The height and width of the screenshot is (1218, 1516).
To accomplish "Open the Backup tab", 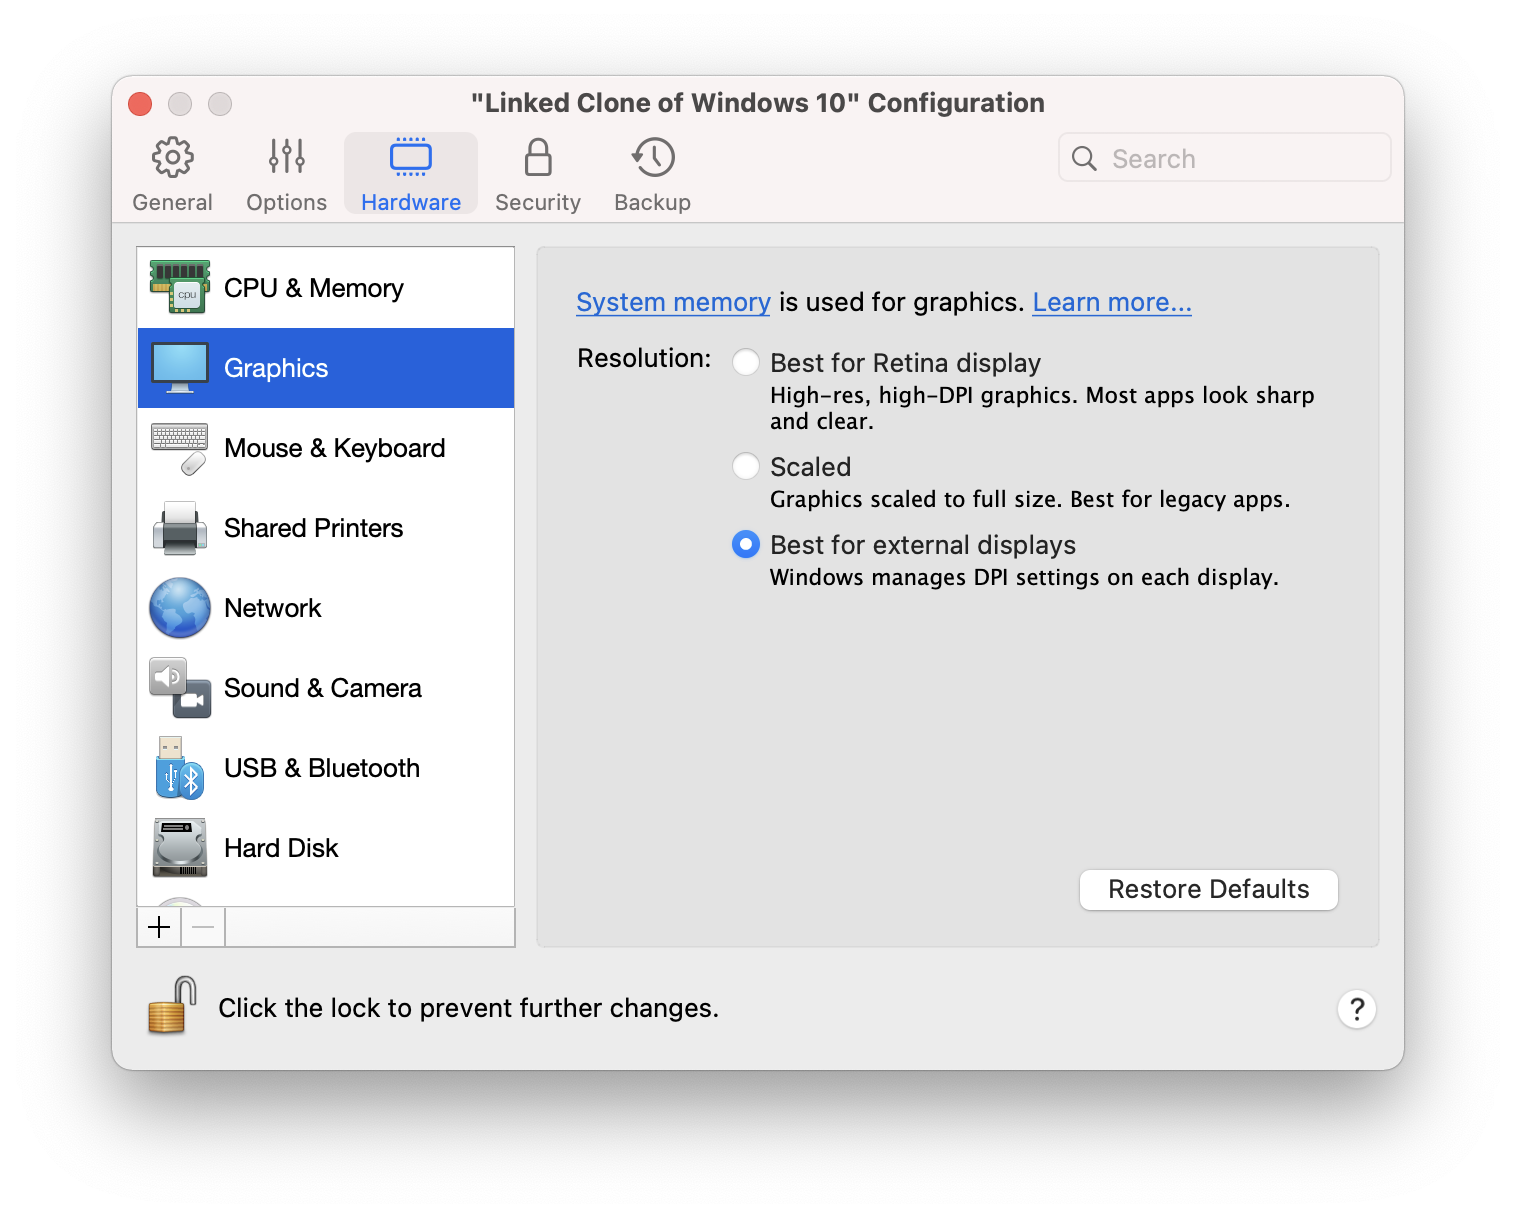I will [652, 174].
